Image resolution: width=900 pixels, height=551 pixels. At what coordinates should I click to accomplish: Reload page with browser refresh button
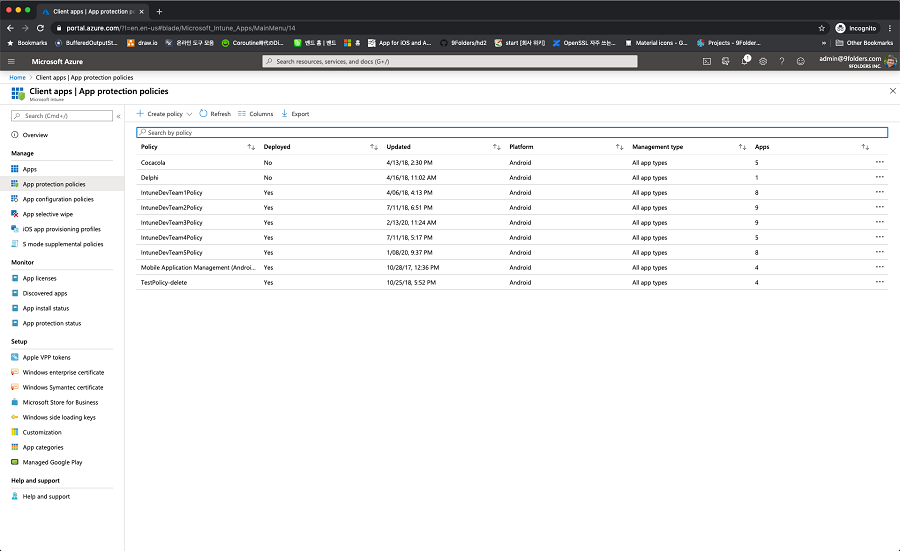coord(40,28)
